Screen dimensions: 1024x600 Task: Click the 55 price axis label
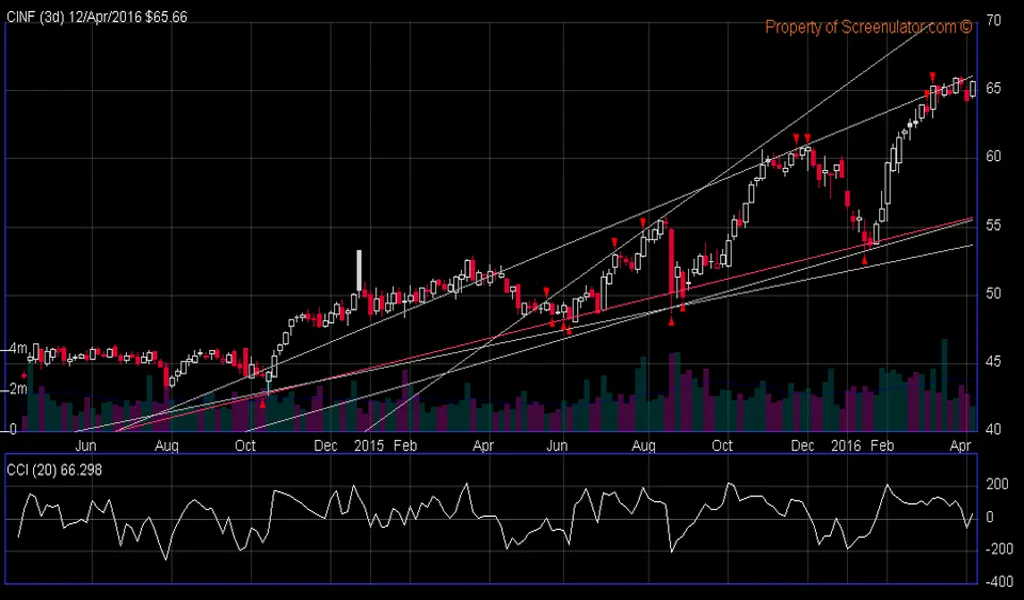pyautogui.click(x=993, y=225)
